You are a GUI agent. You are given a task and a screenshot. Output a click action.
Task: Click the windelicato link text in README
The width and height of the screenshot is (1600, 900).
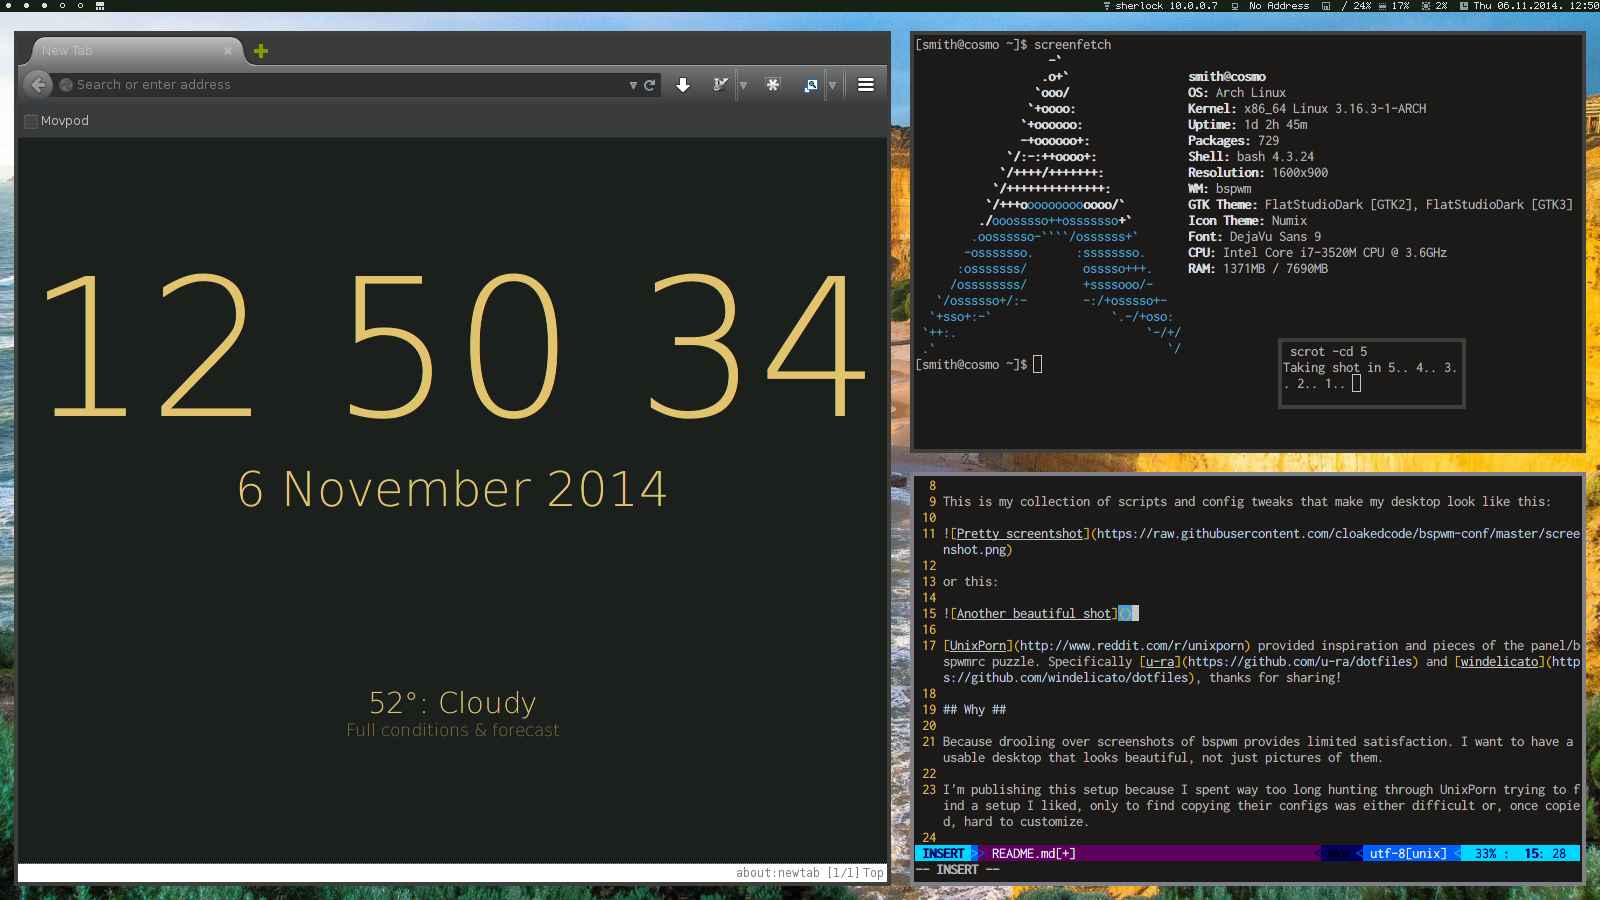(x=1499, y=662)
